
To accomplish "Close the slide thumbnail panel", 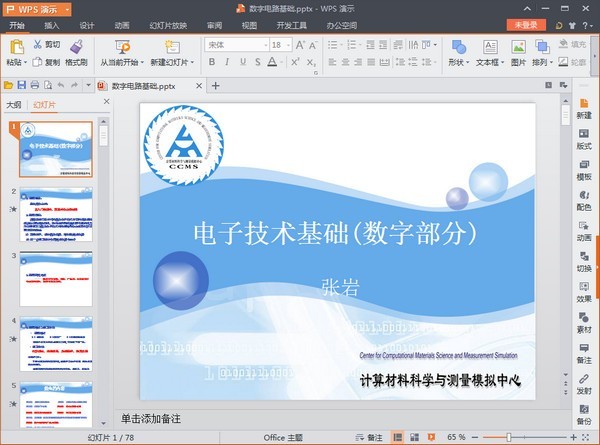I will (x=106, y=101).
